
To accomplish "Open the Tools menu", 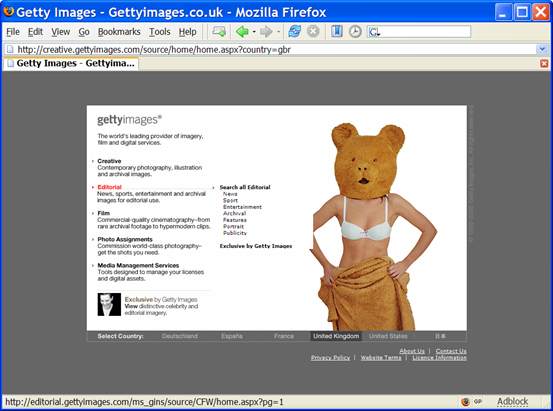I will [159, 32].
